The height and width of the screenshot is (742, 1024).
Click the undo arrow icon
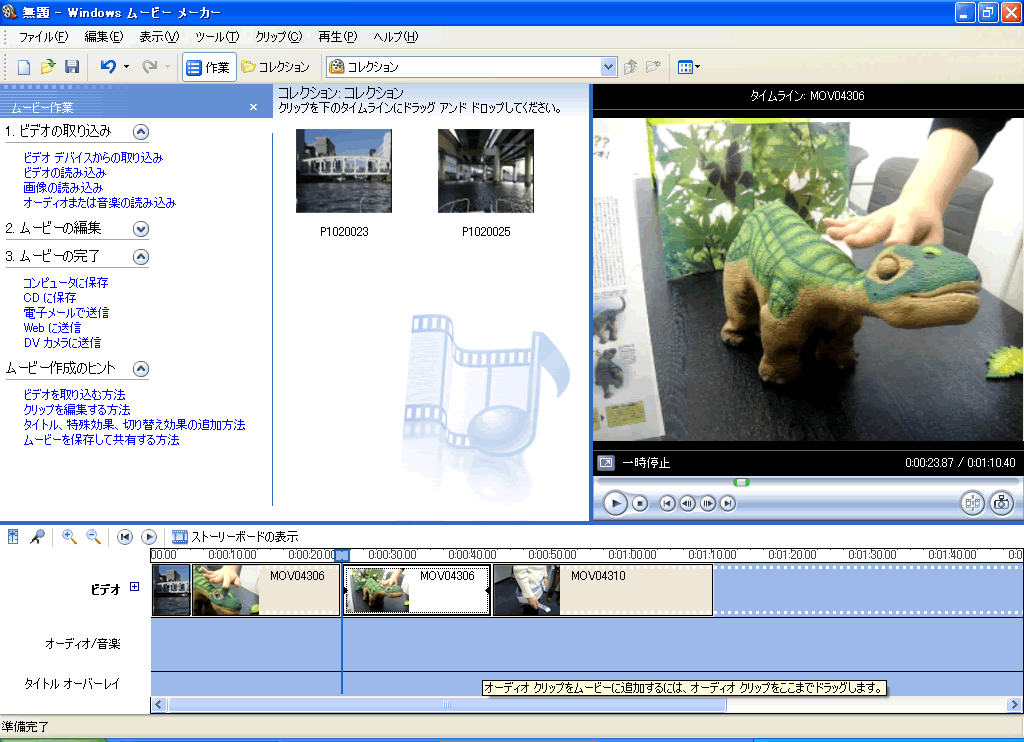pos(108,67)
